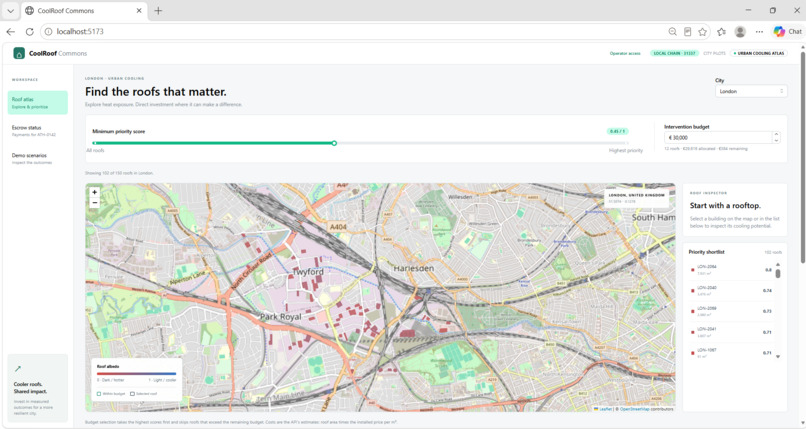This screenshot has width=806, height=429.
Task: Zoom in the map with plus button
Action: [95, 192]
